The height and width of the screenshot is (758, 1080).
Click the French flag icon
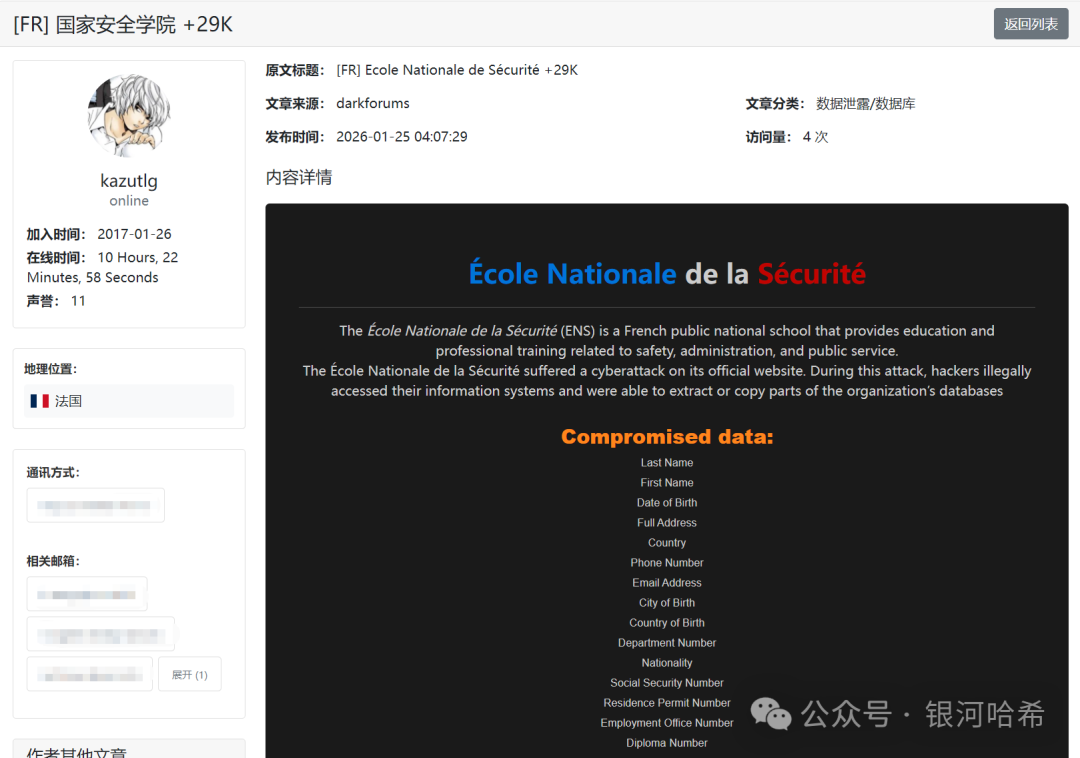coord(39,401)
